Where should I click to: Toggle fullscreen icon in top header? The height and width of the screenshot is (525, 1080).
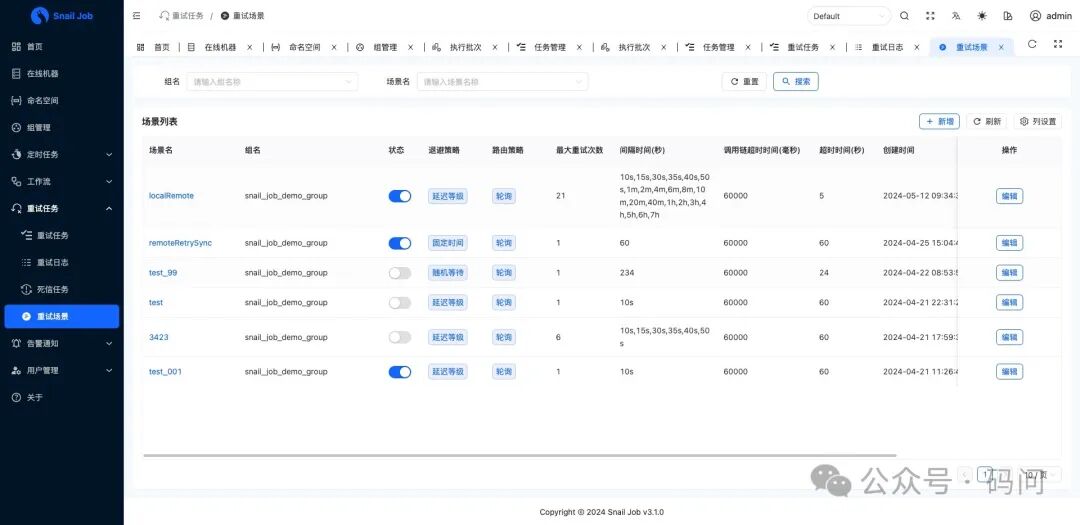pos(931,16)
